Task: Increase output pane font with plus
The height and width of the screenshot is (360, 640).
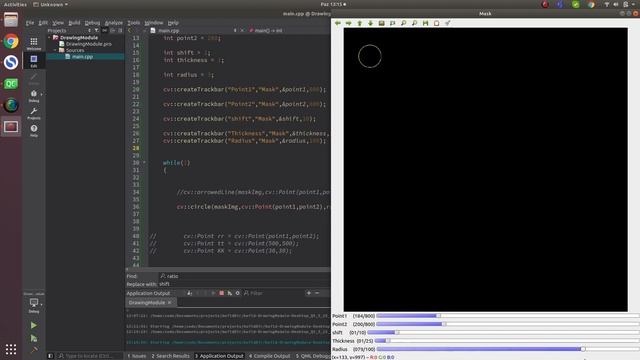Action: click(x=309, y=293)
